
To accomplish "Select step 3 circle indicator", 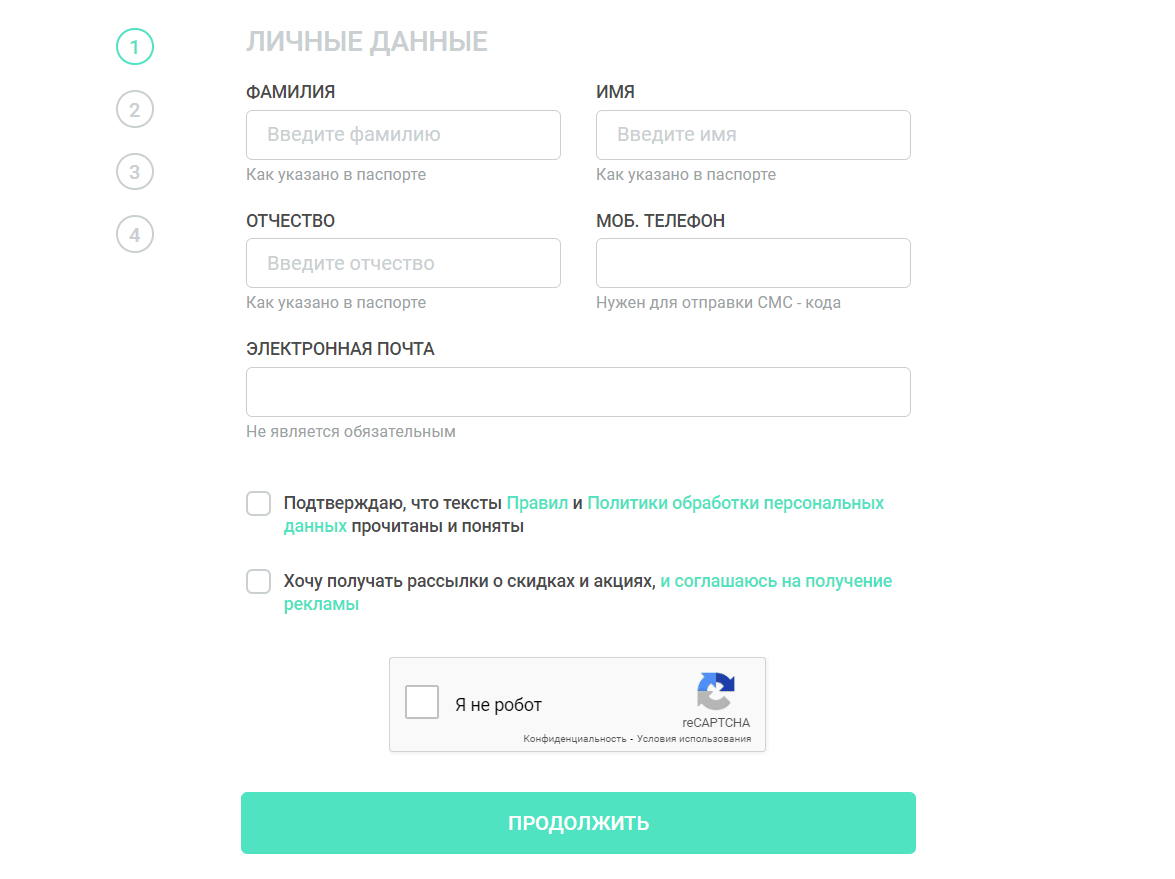I will coord(135,172).
